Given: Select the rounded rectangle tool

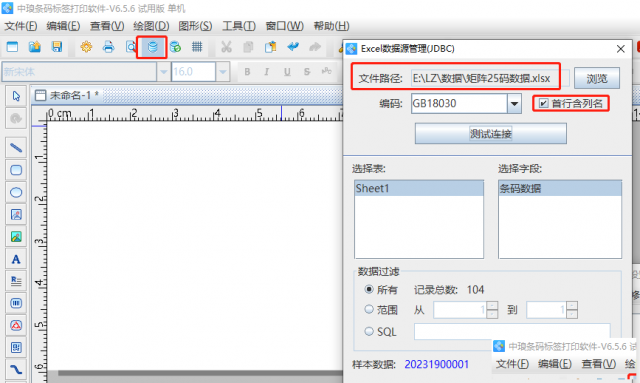Looking at the screenshot, I should (x=16, y=170).
